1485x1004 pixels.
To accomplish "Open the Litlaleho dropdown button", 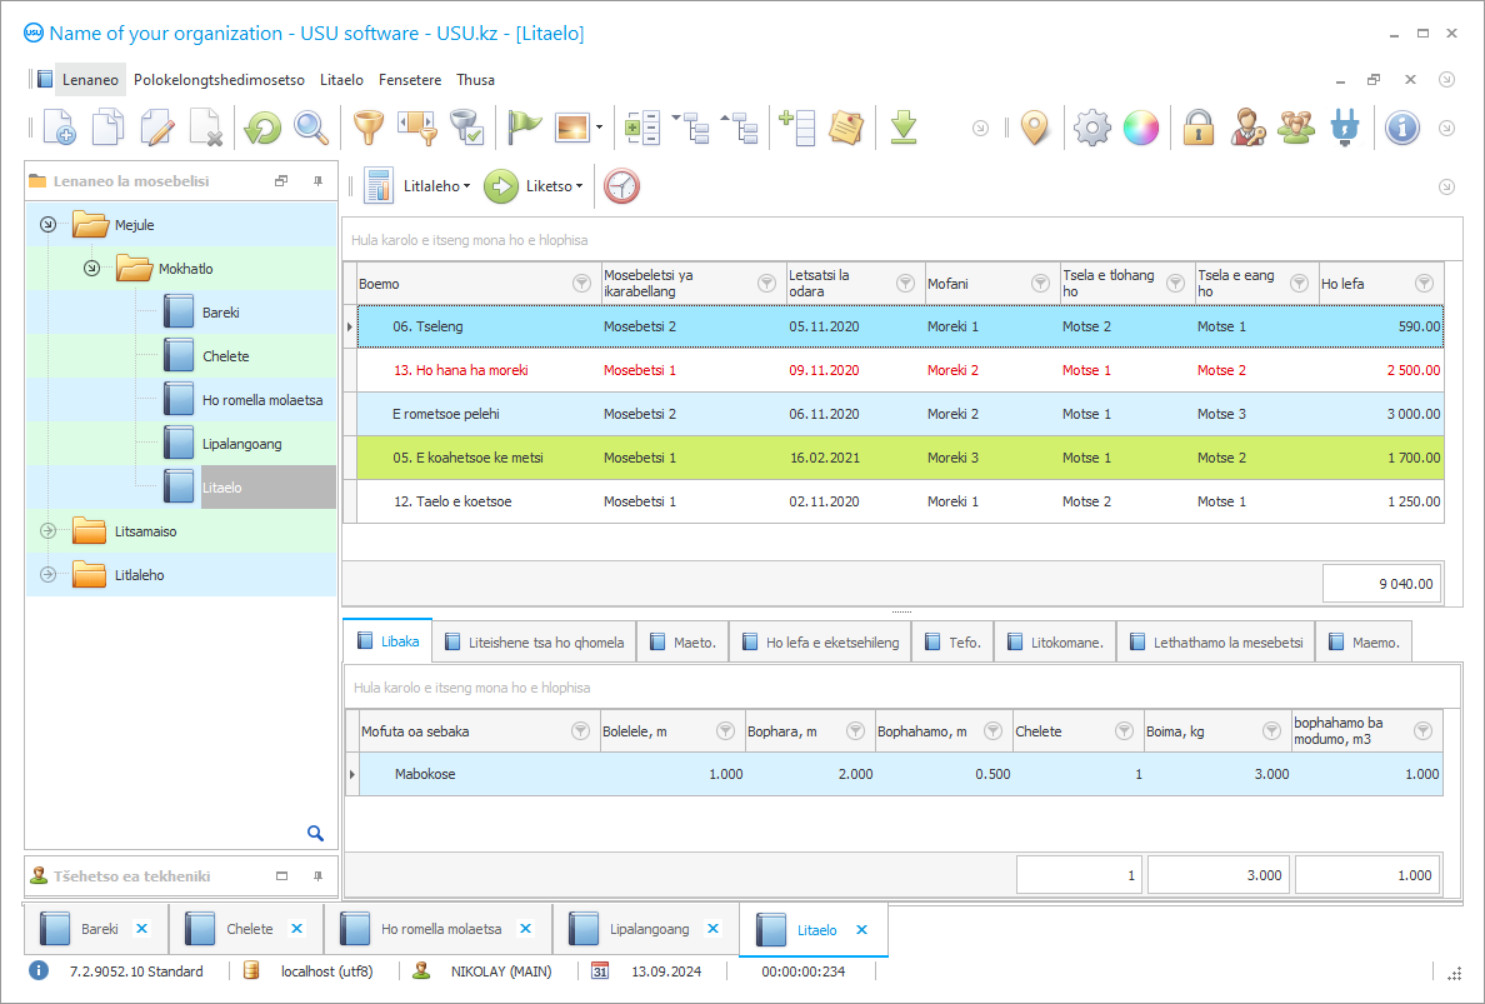I will [x=435, y=186].
